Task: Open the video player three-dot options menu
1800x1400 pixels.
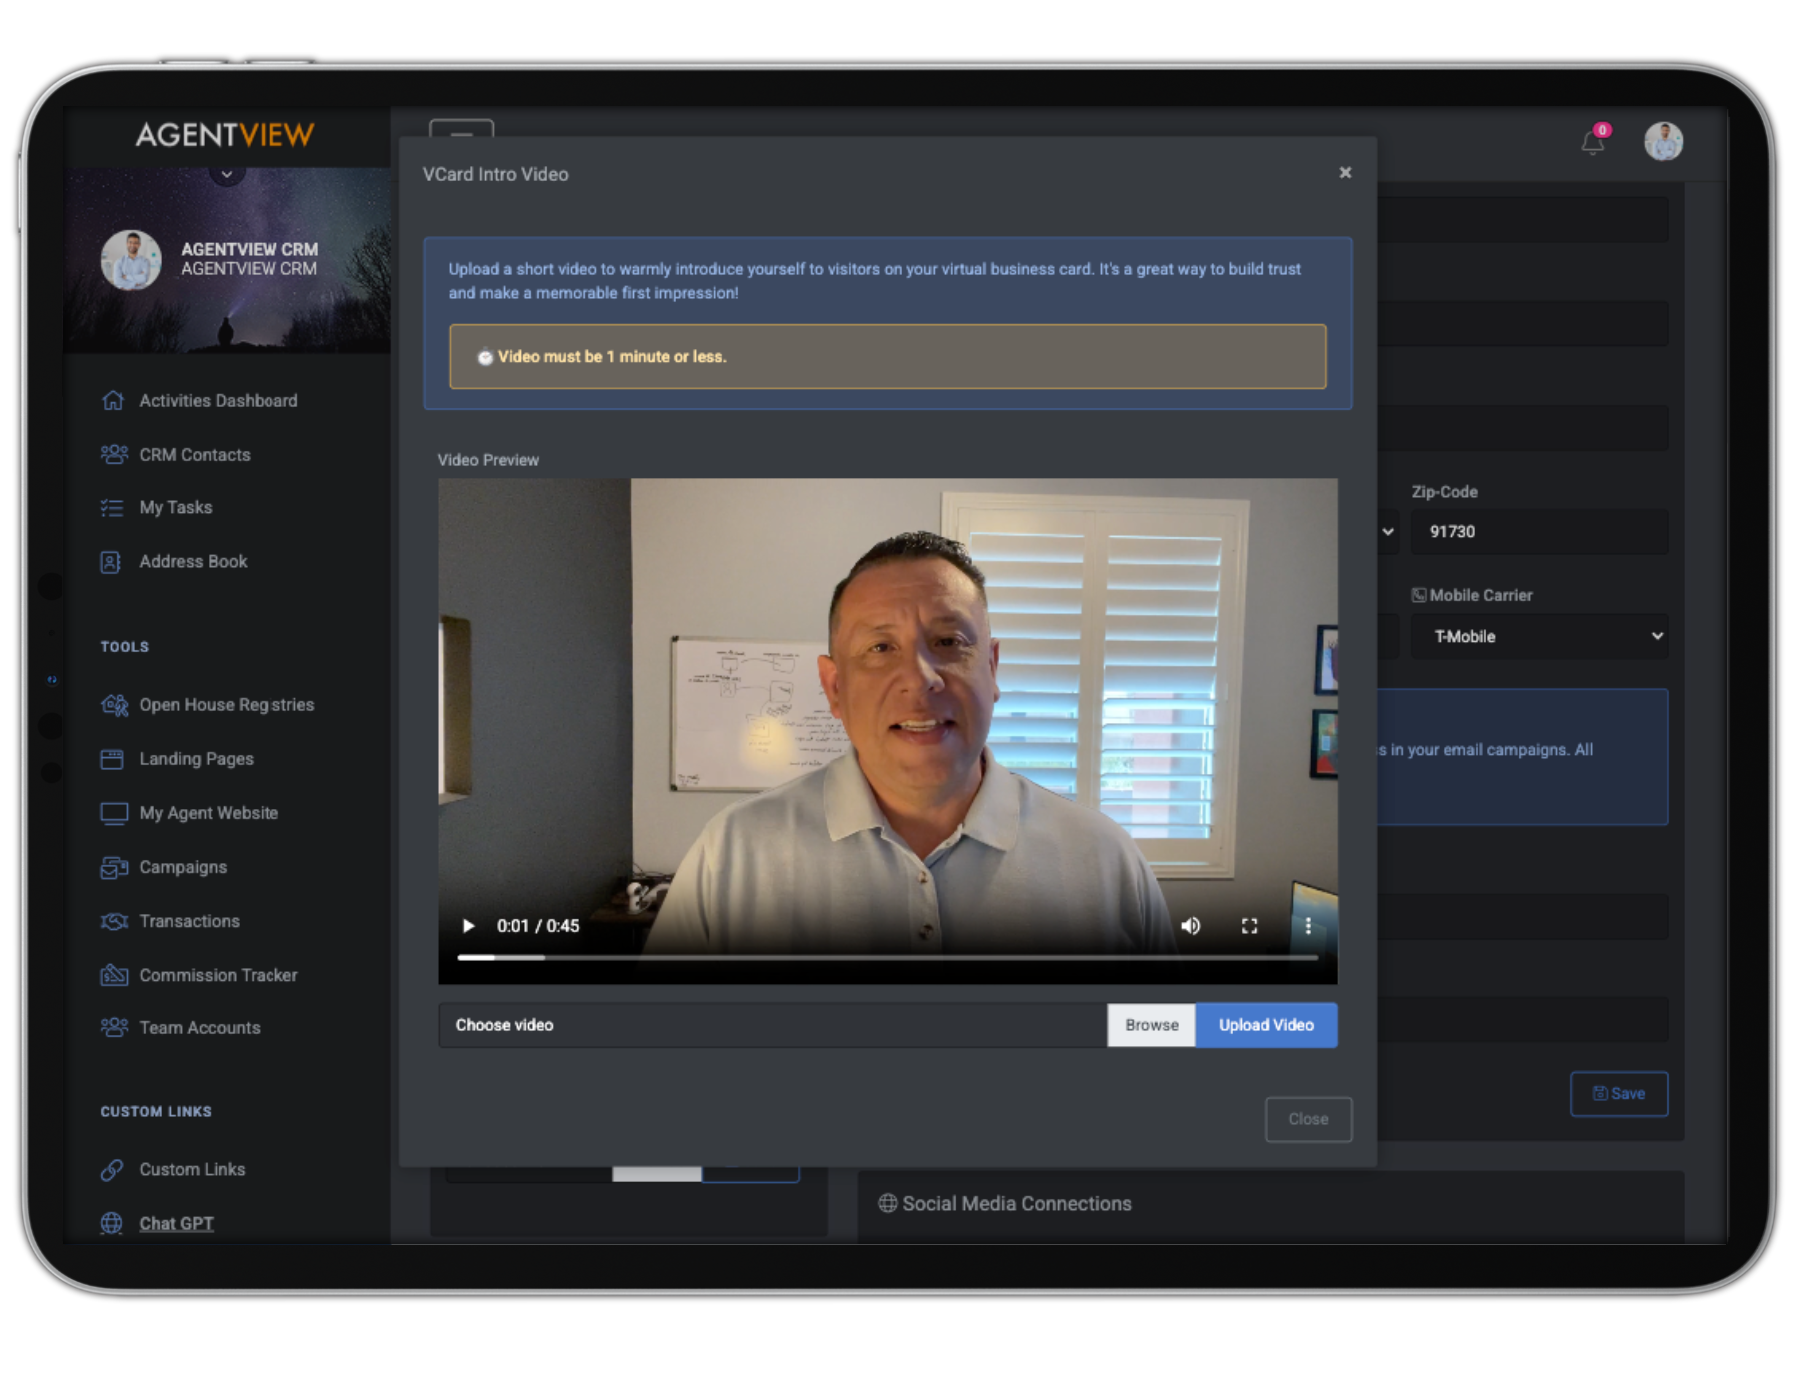Action: coord(1308,926)
